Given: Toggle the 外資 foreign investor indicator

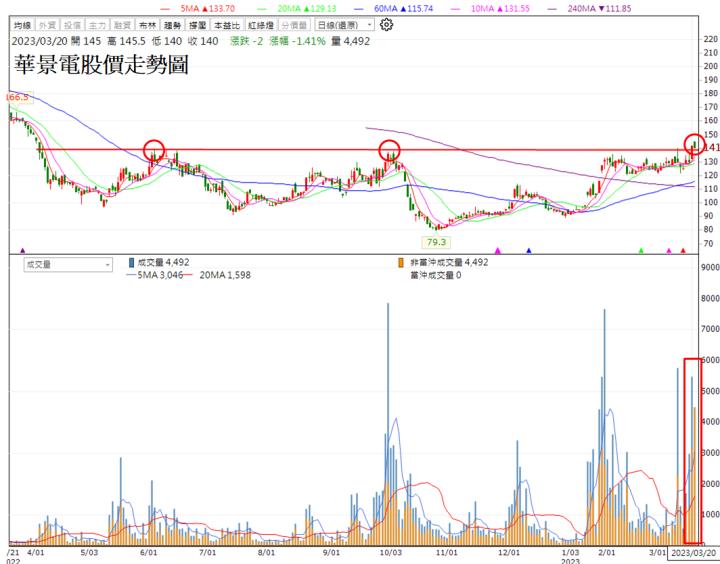Looking at the screenshot, I should 47,25.
